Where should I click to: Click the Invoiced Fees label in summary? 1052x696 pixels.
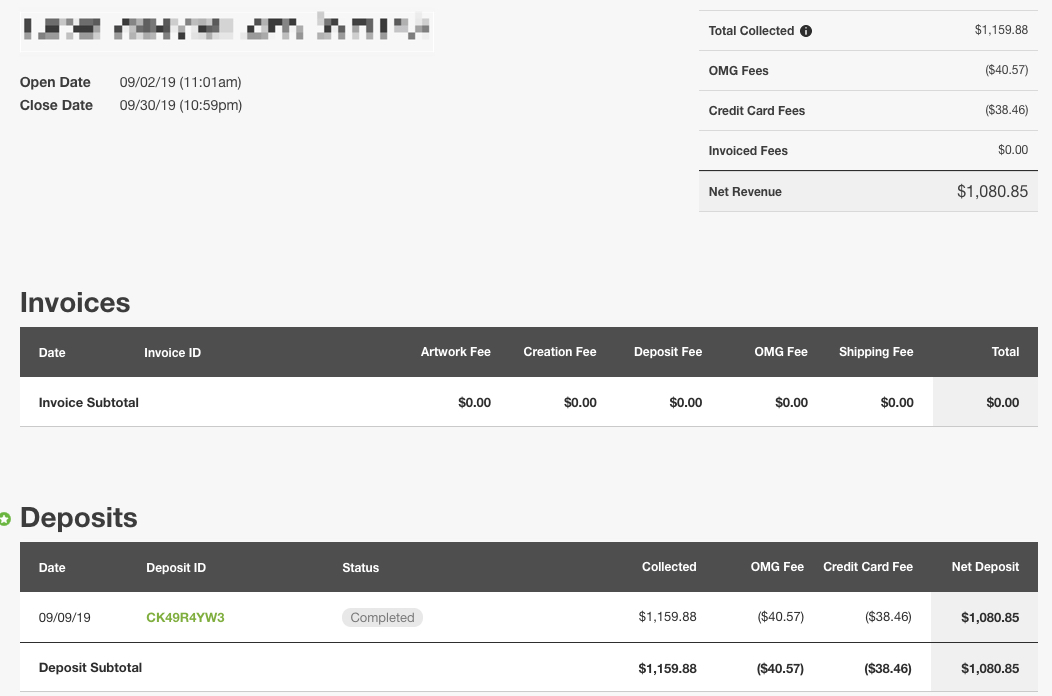(x=748, y=151)
